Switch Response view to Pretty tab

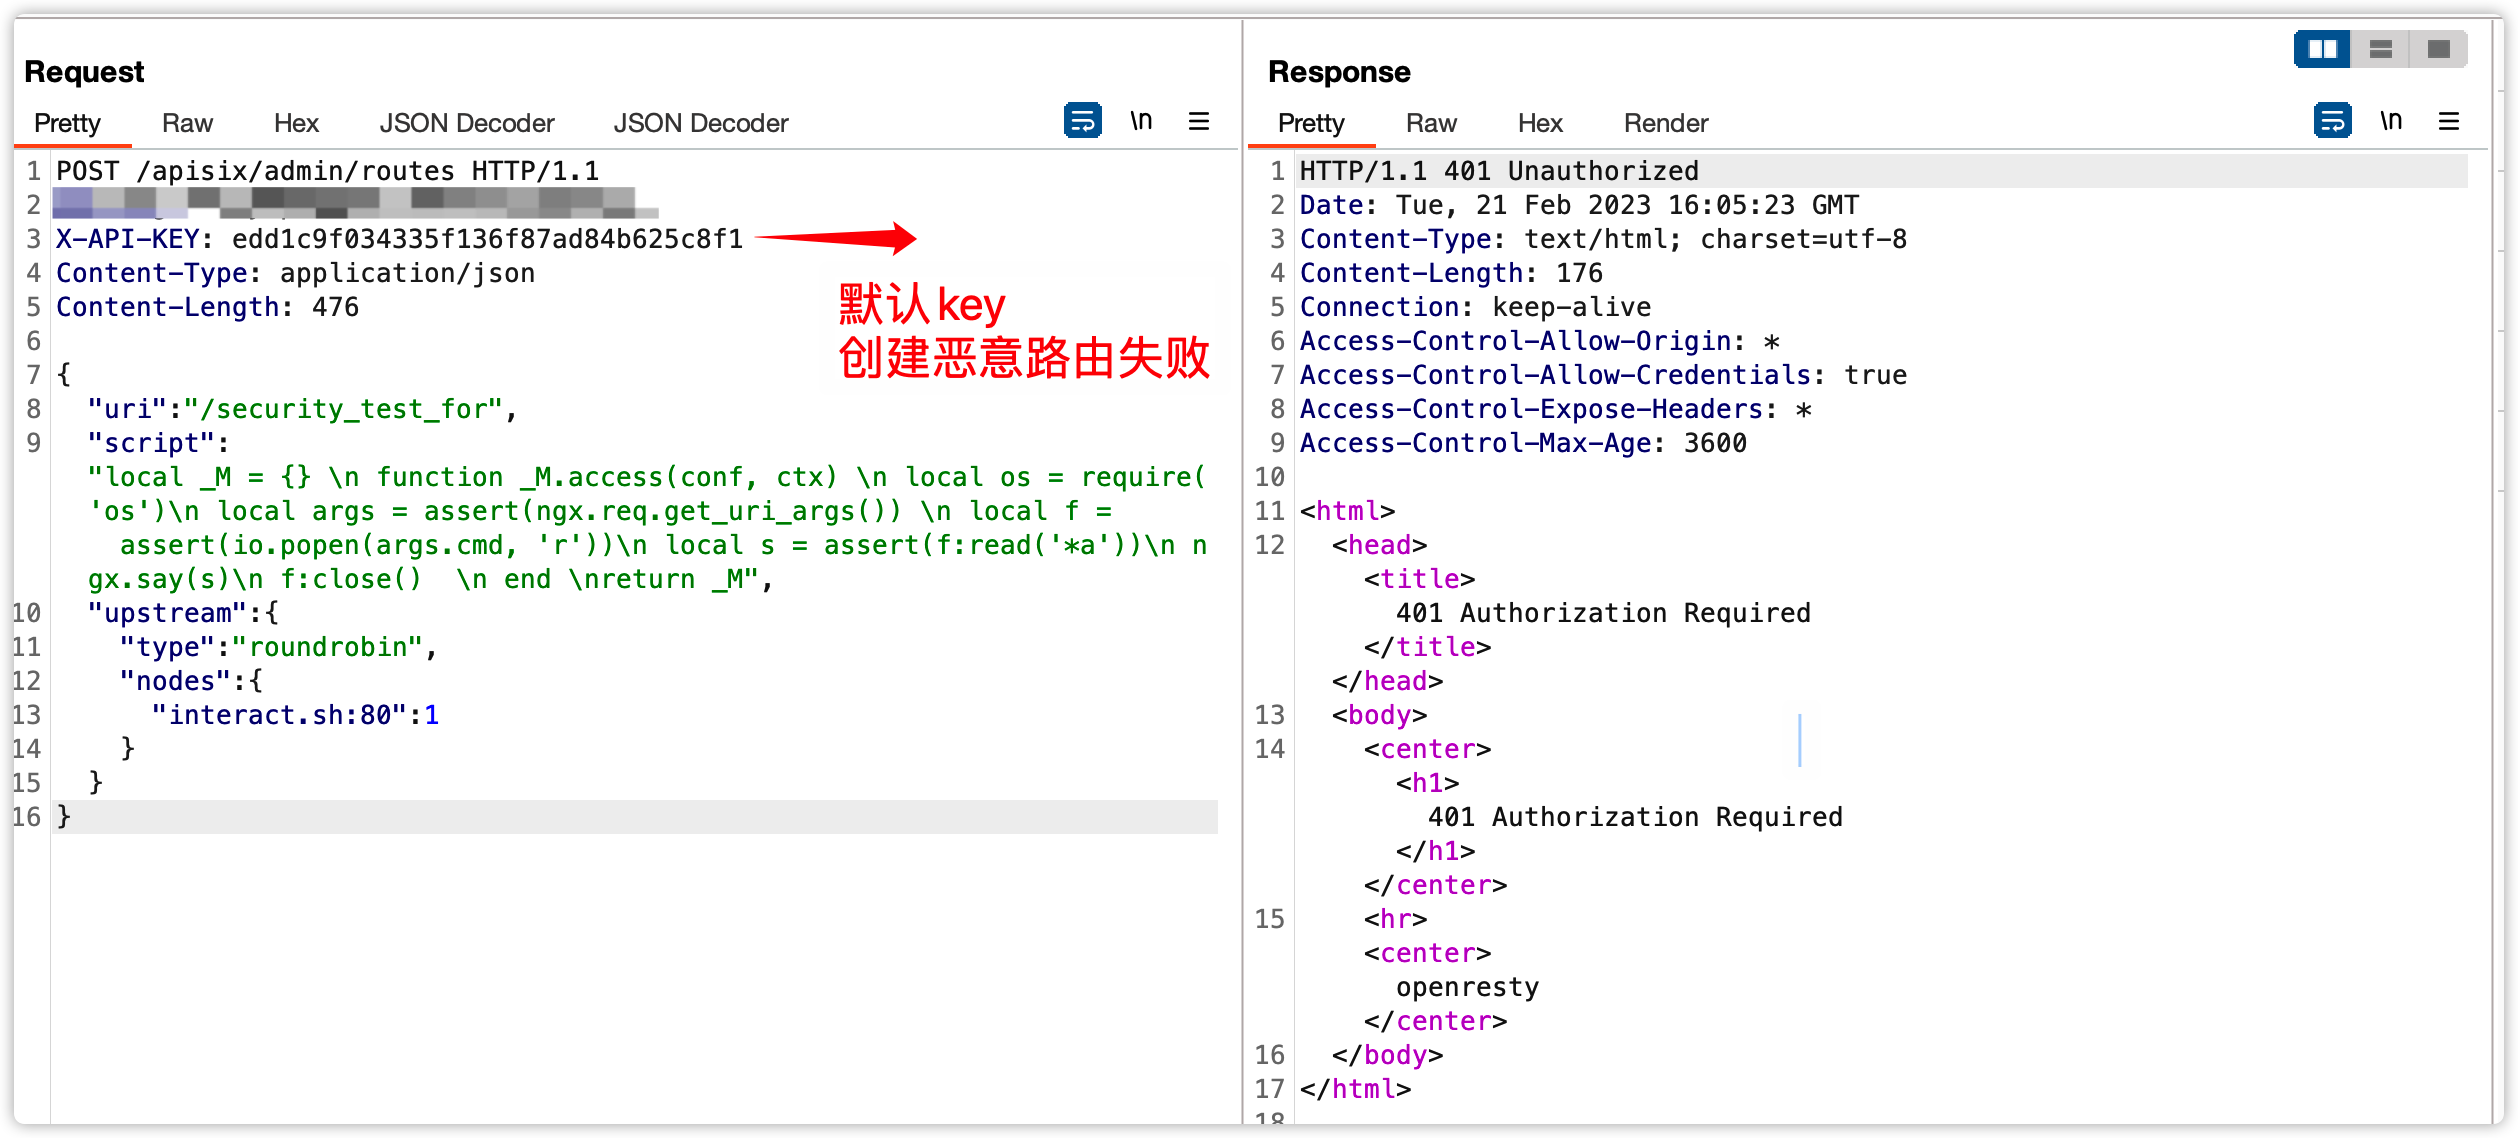(x=1311, y=123)
